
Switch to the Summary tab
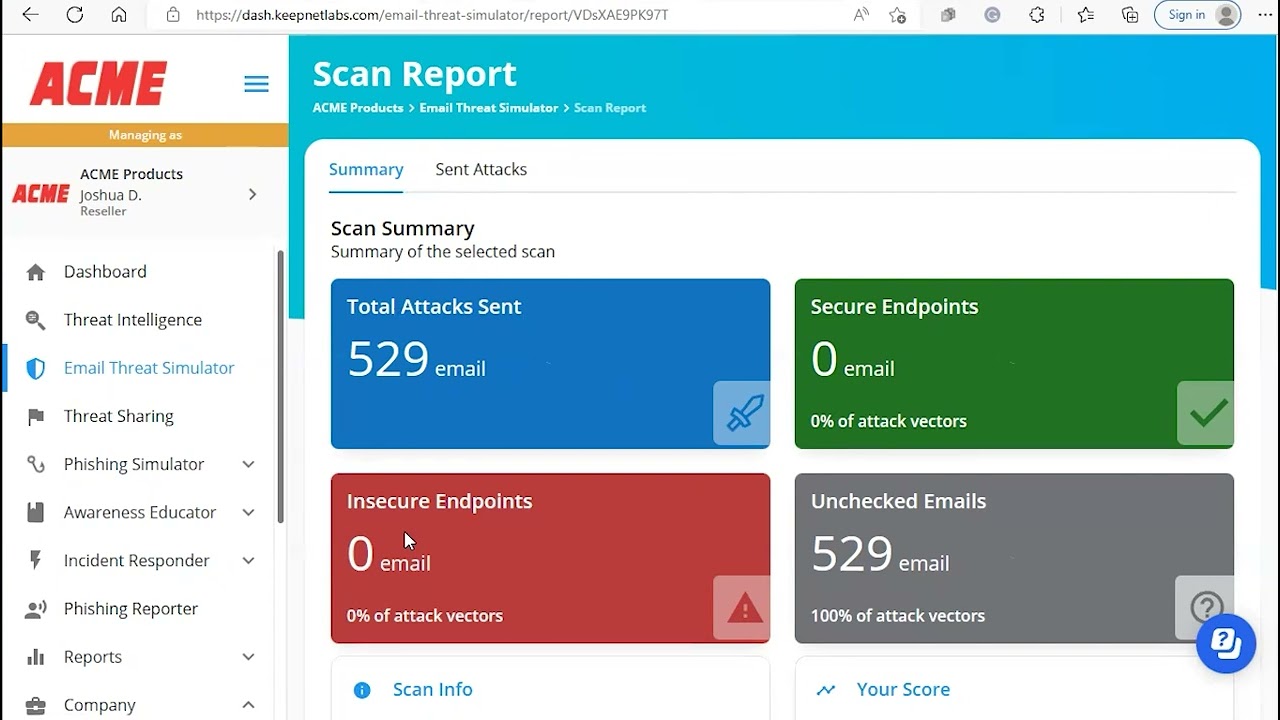coord(366,170)
